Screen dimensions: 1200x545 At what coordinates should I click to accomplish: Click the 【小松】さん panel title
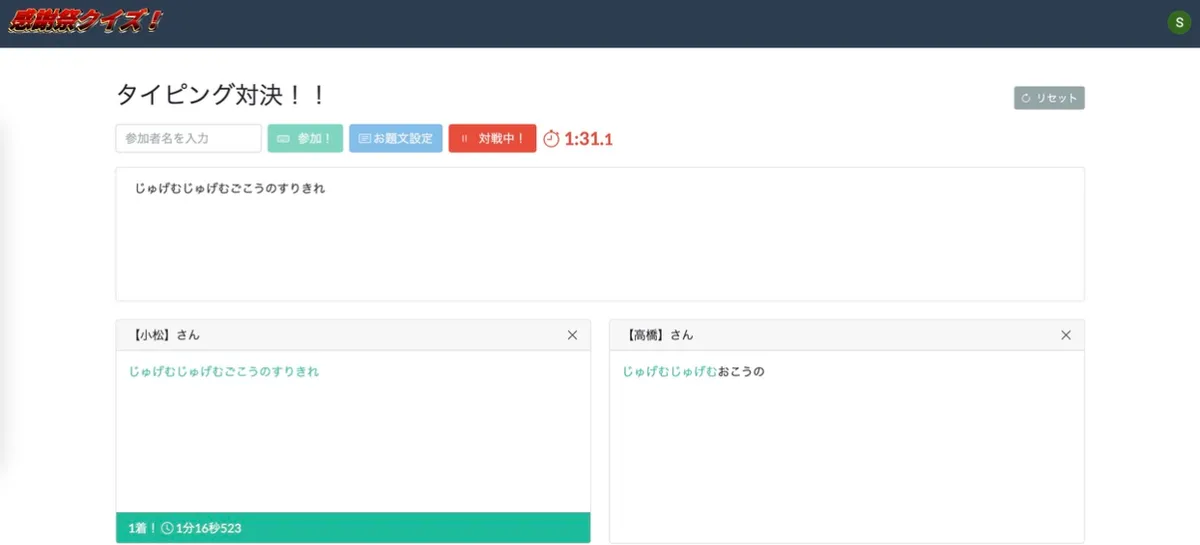tap(164, 335)
